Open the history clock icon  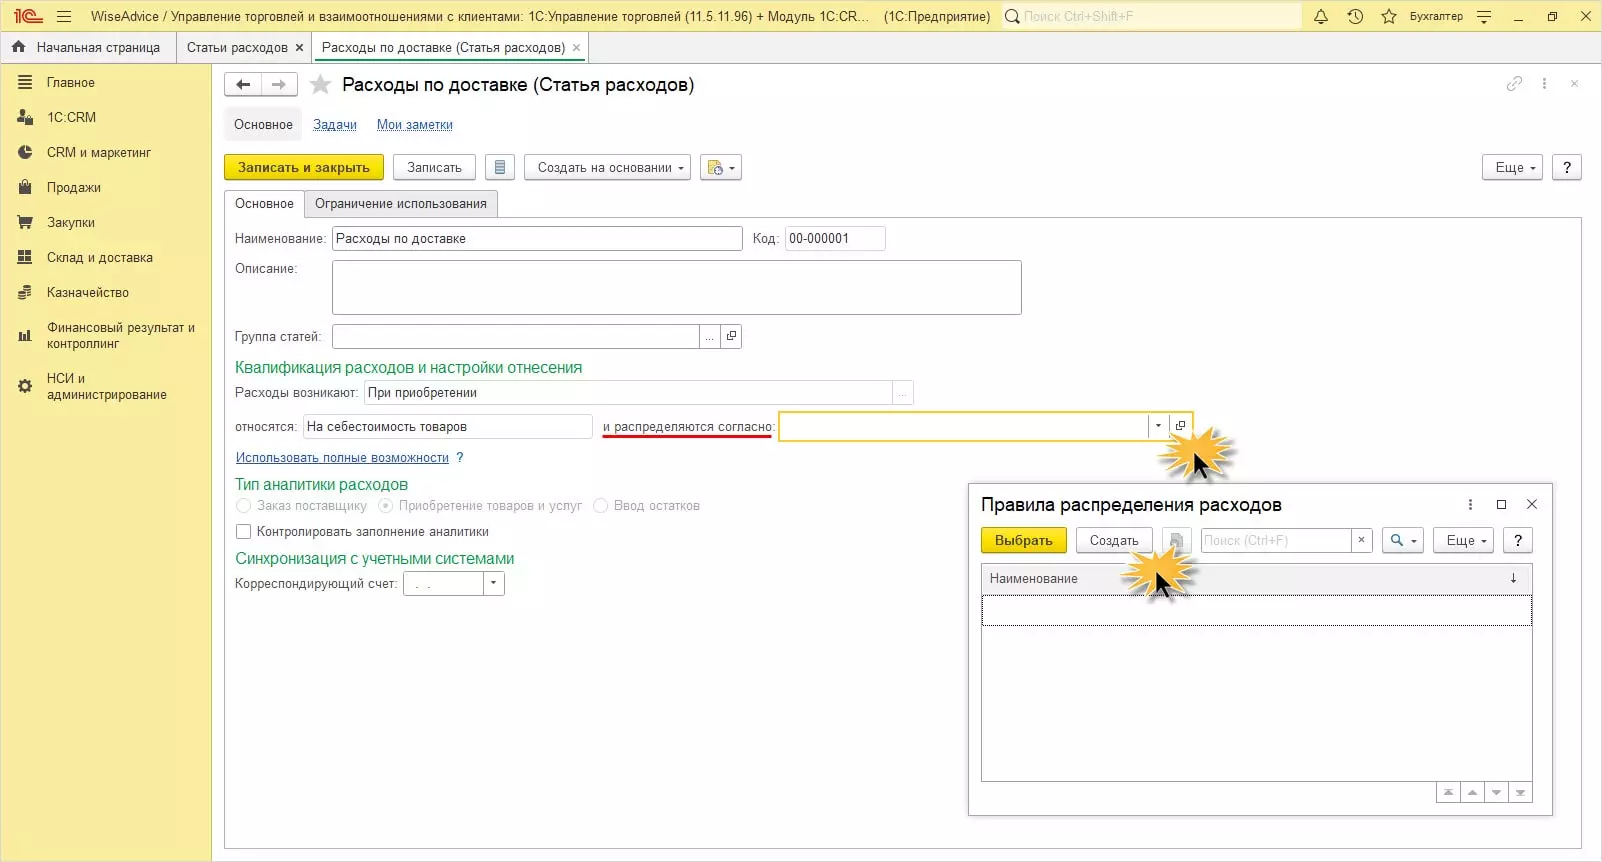tap(1355, 16)
